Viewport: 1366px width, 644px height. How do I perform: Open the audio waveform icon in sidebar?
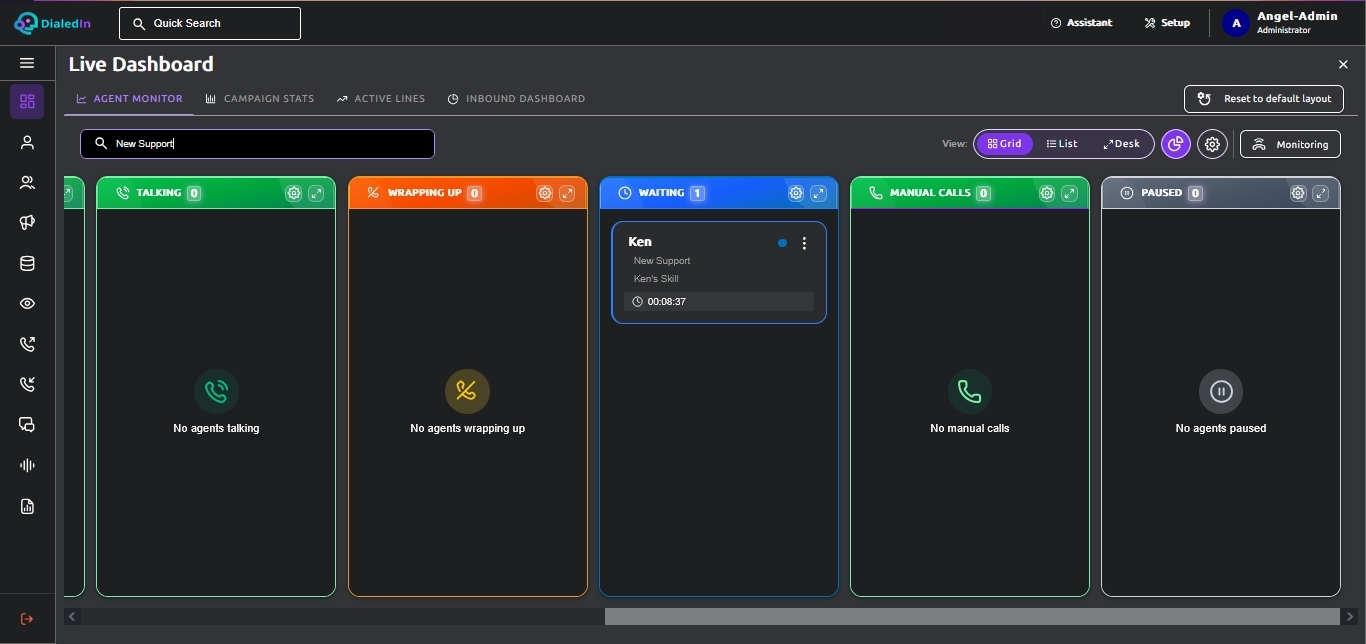coord(27,465)
